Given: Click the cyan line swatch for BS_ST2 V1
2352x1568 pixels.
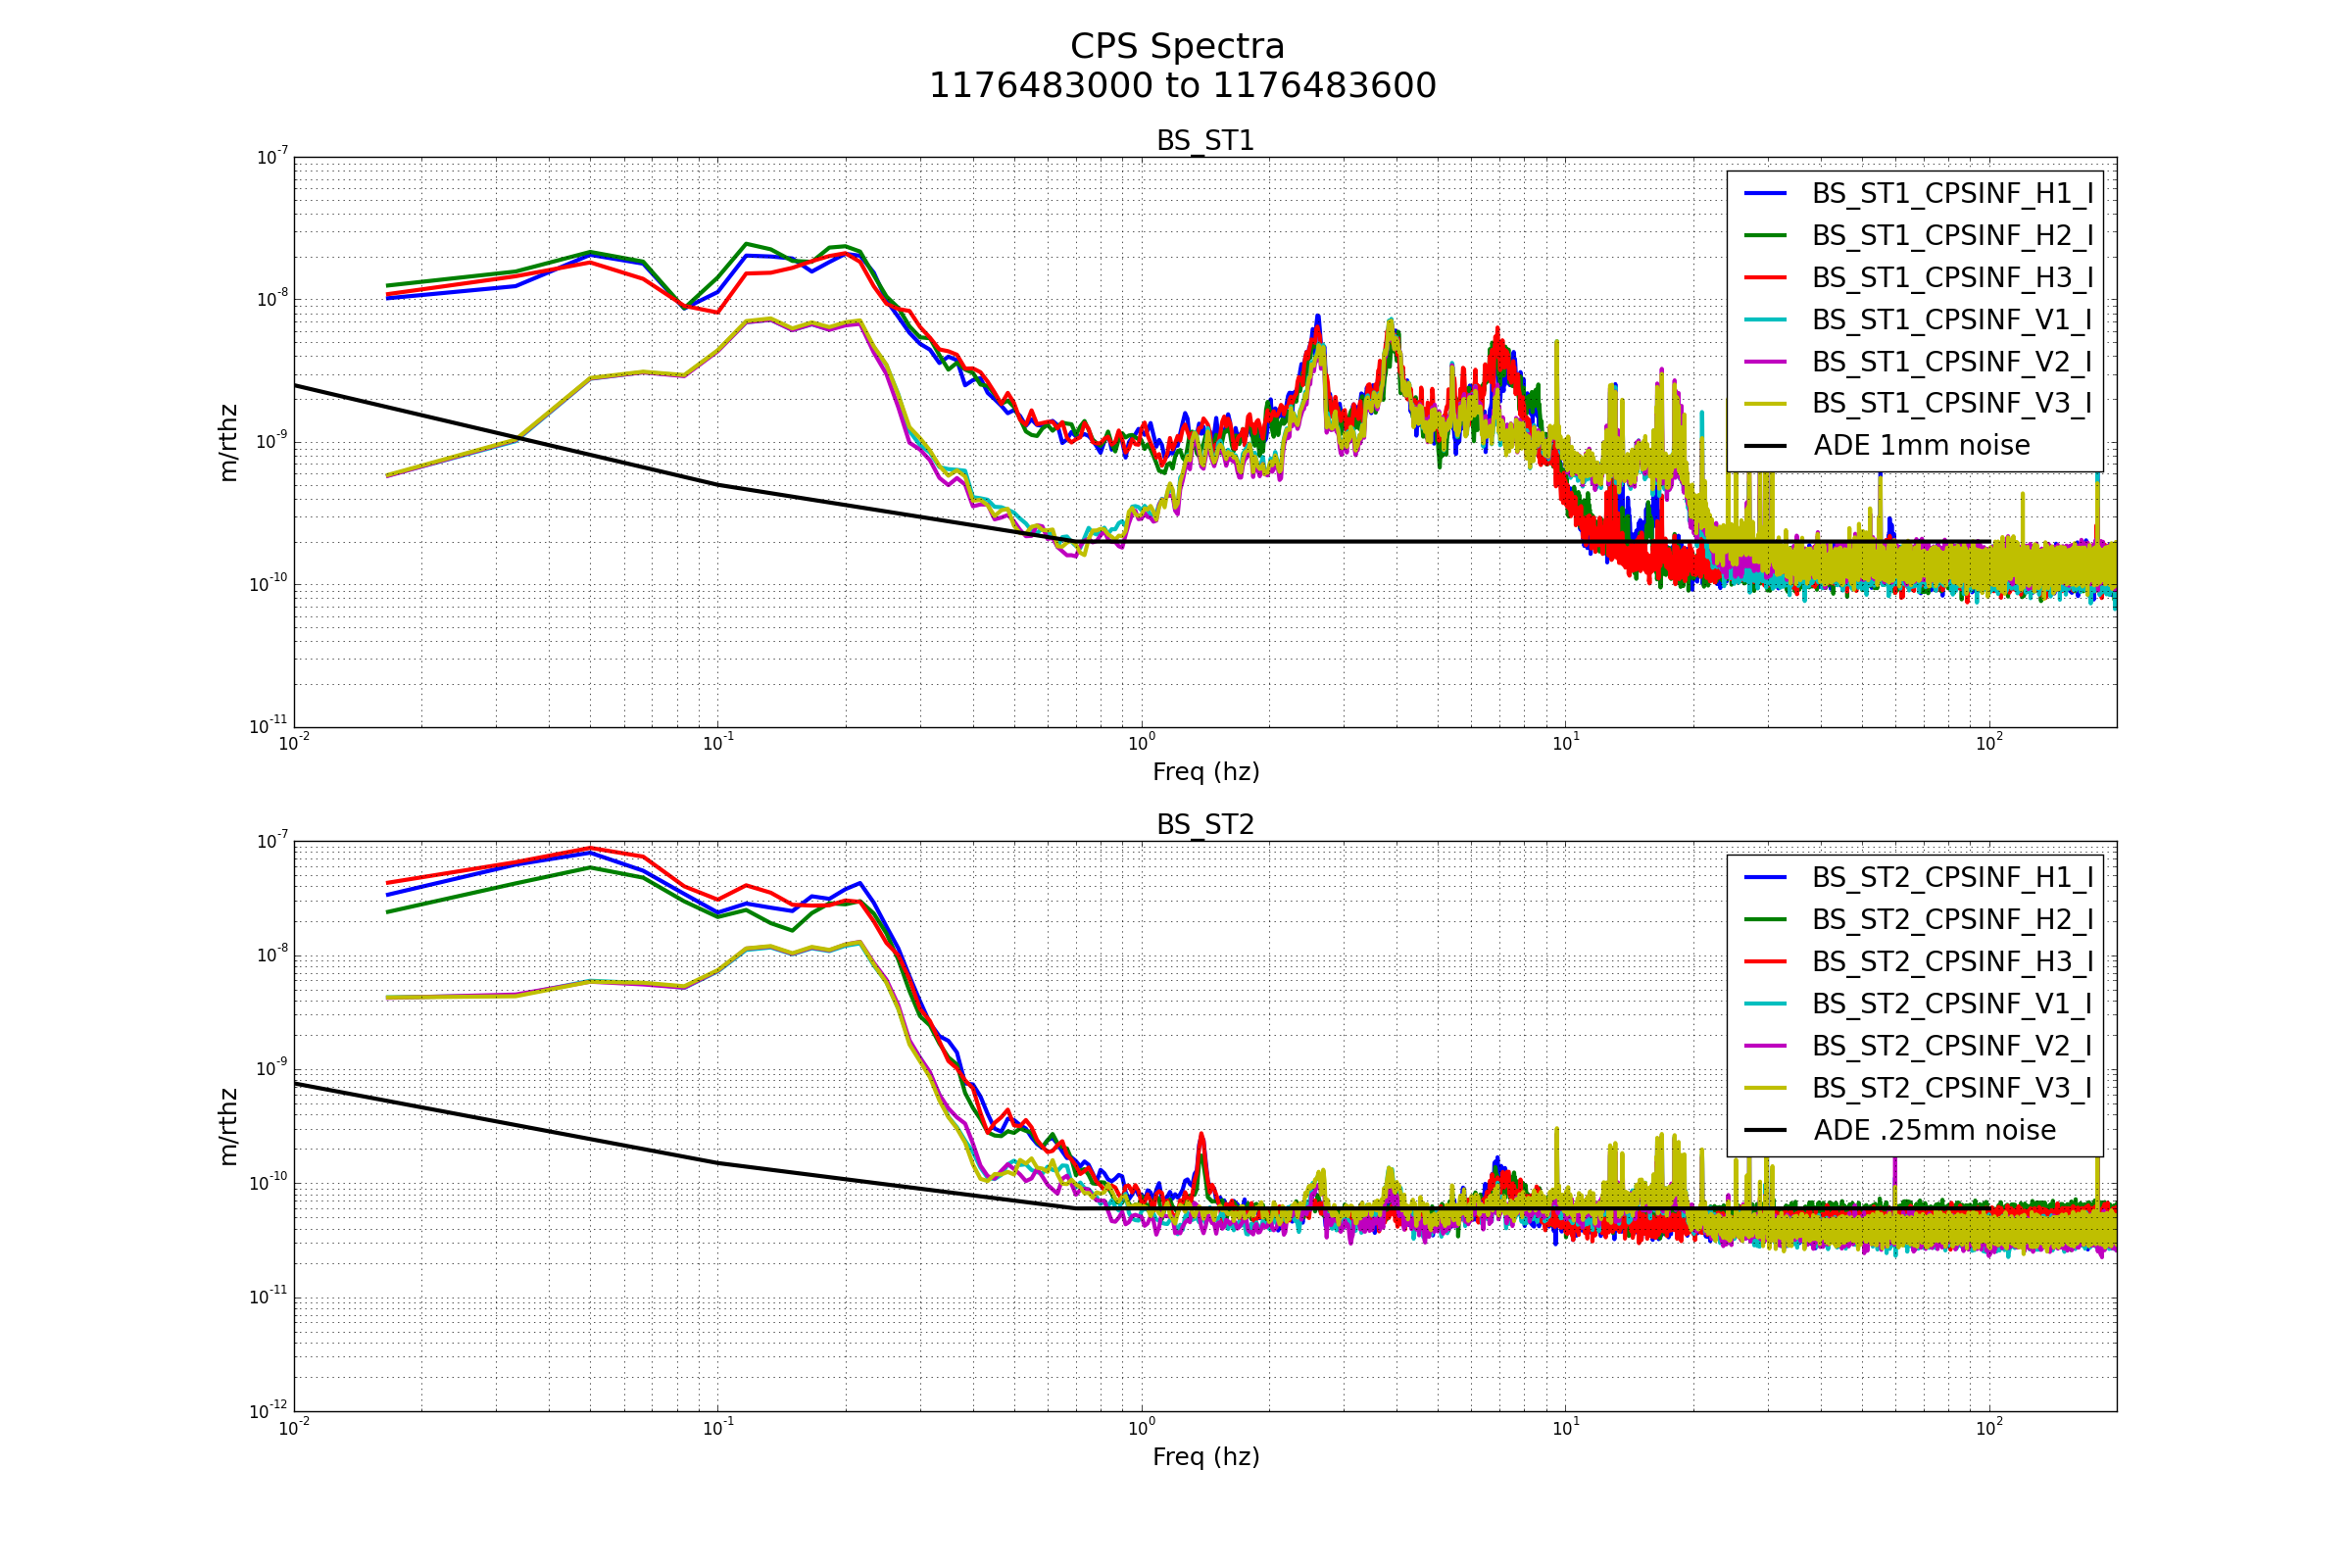Looking at the screenshot, I should (x=1765, y=1003).
